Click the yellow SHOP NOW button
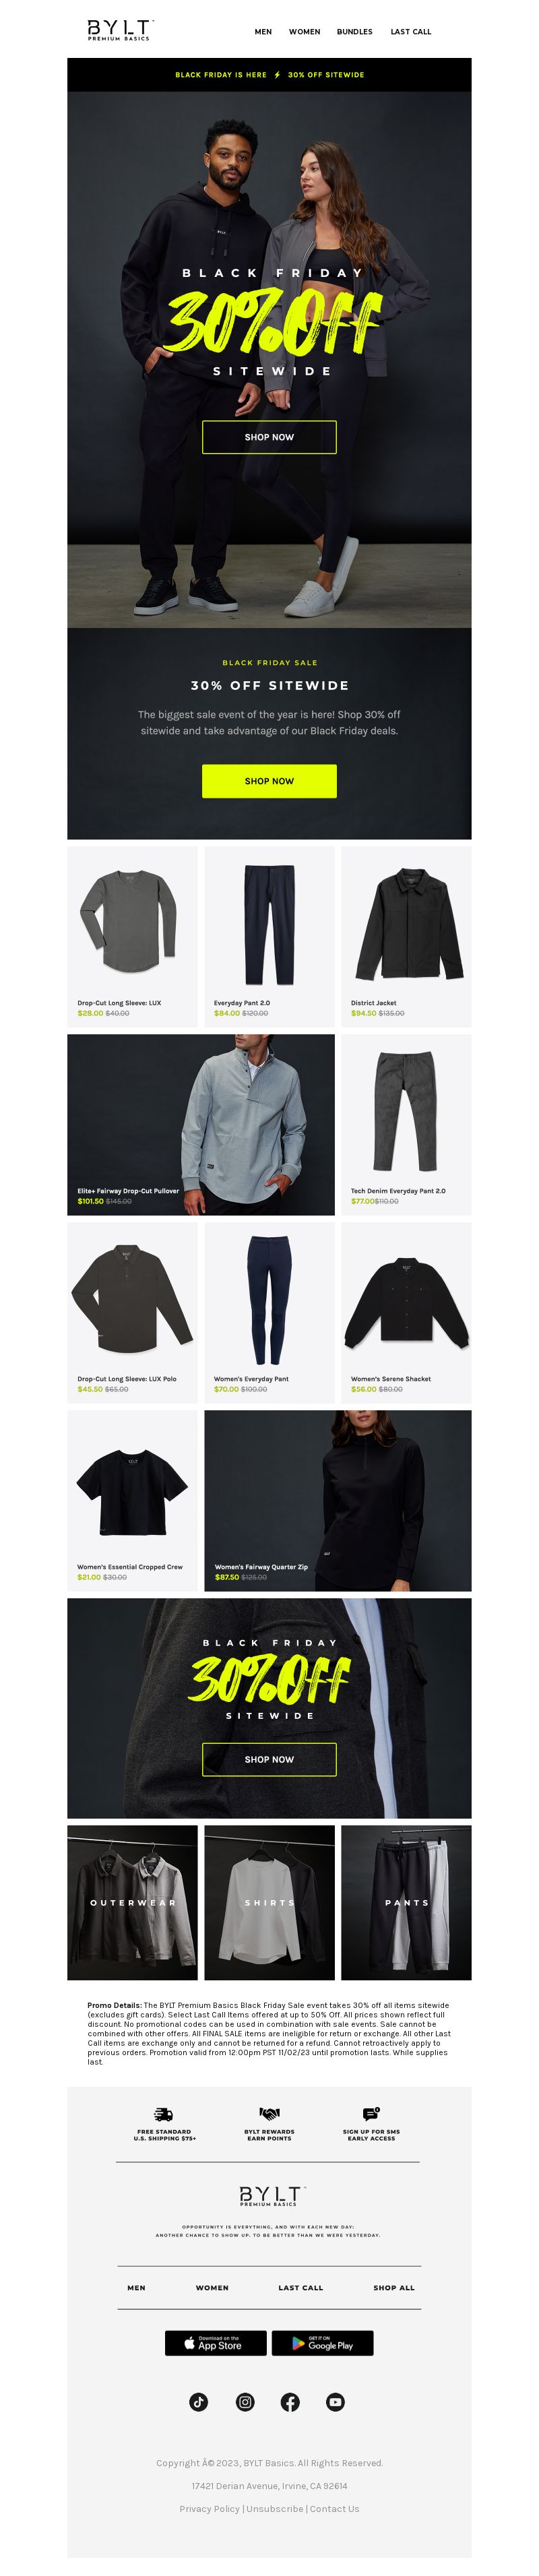 coord(269,781)
